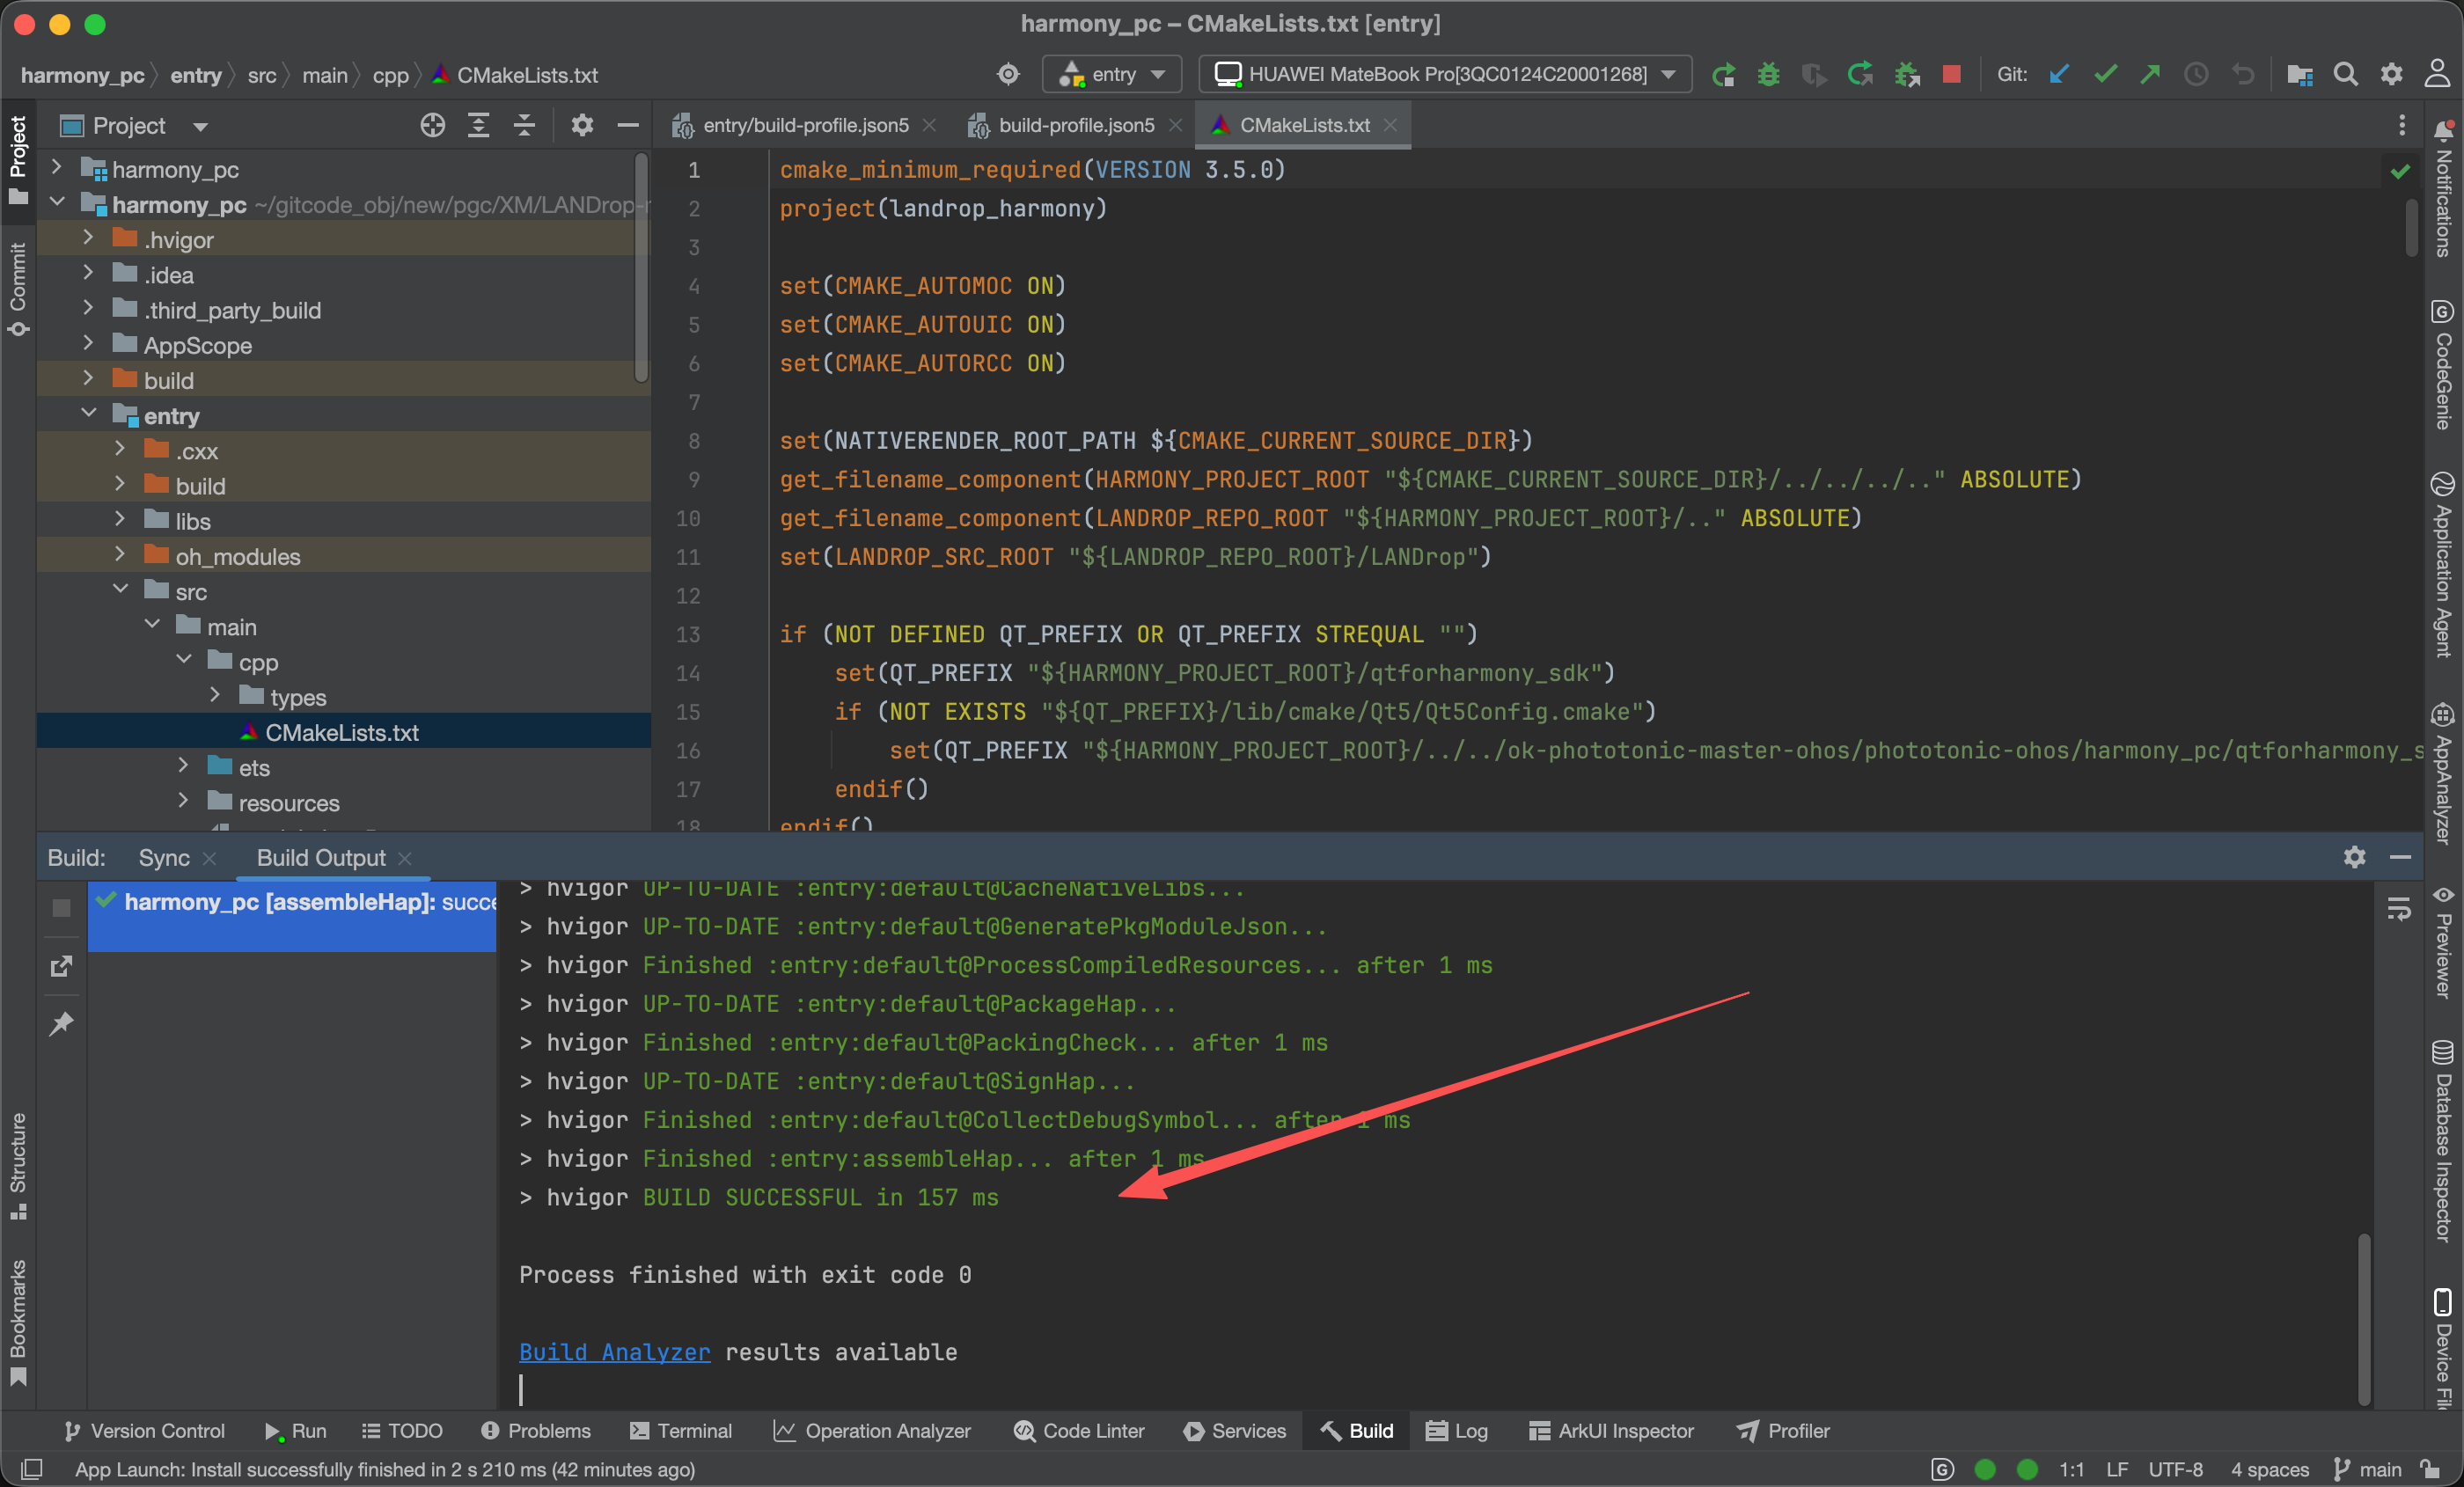Select the Sync tab in Build panel

click(x=164, y=858)
